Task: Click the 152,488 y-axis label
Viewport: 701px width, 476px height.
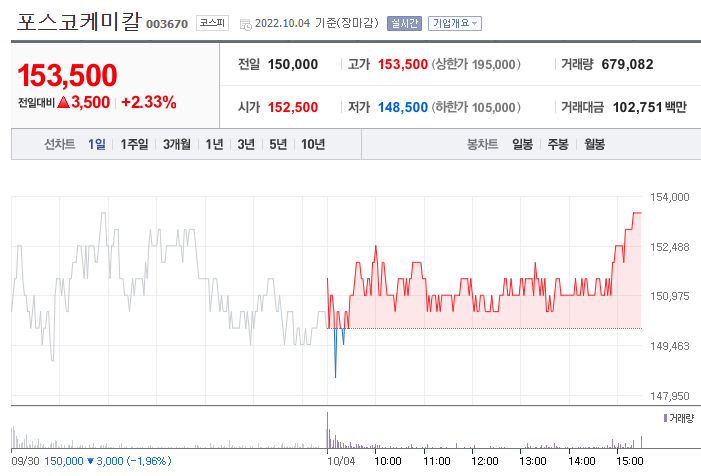Action: click(x=669, y=247)
